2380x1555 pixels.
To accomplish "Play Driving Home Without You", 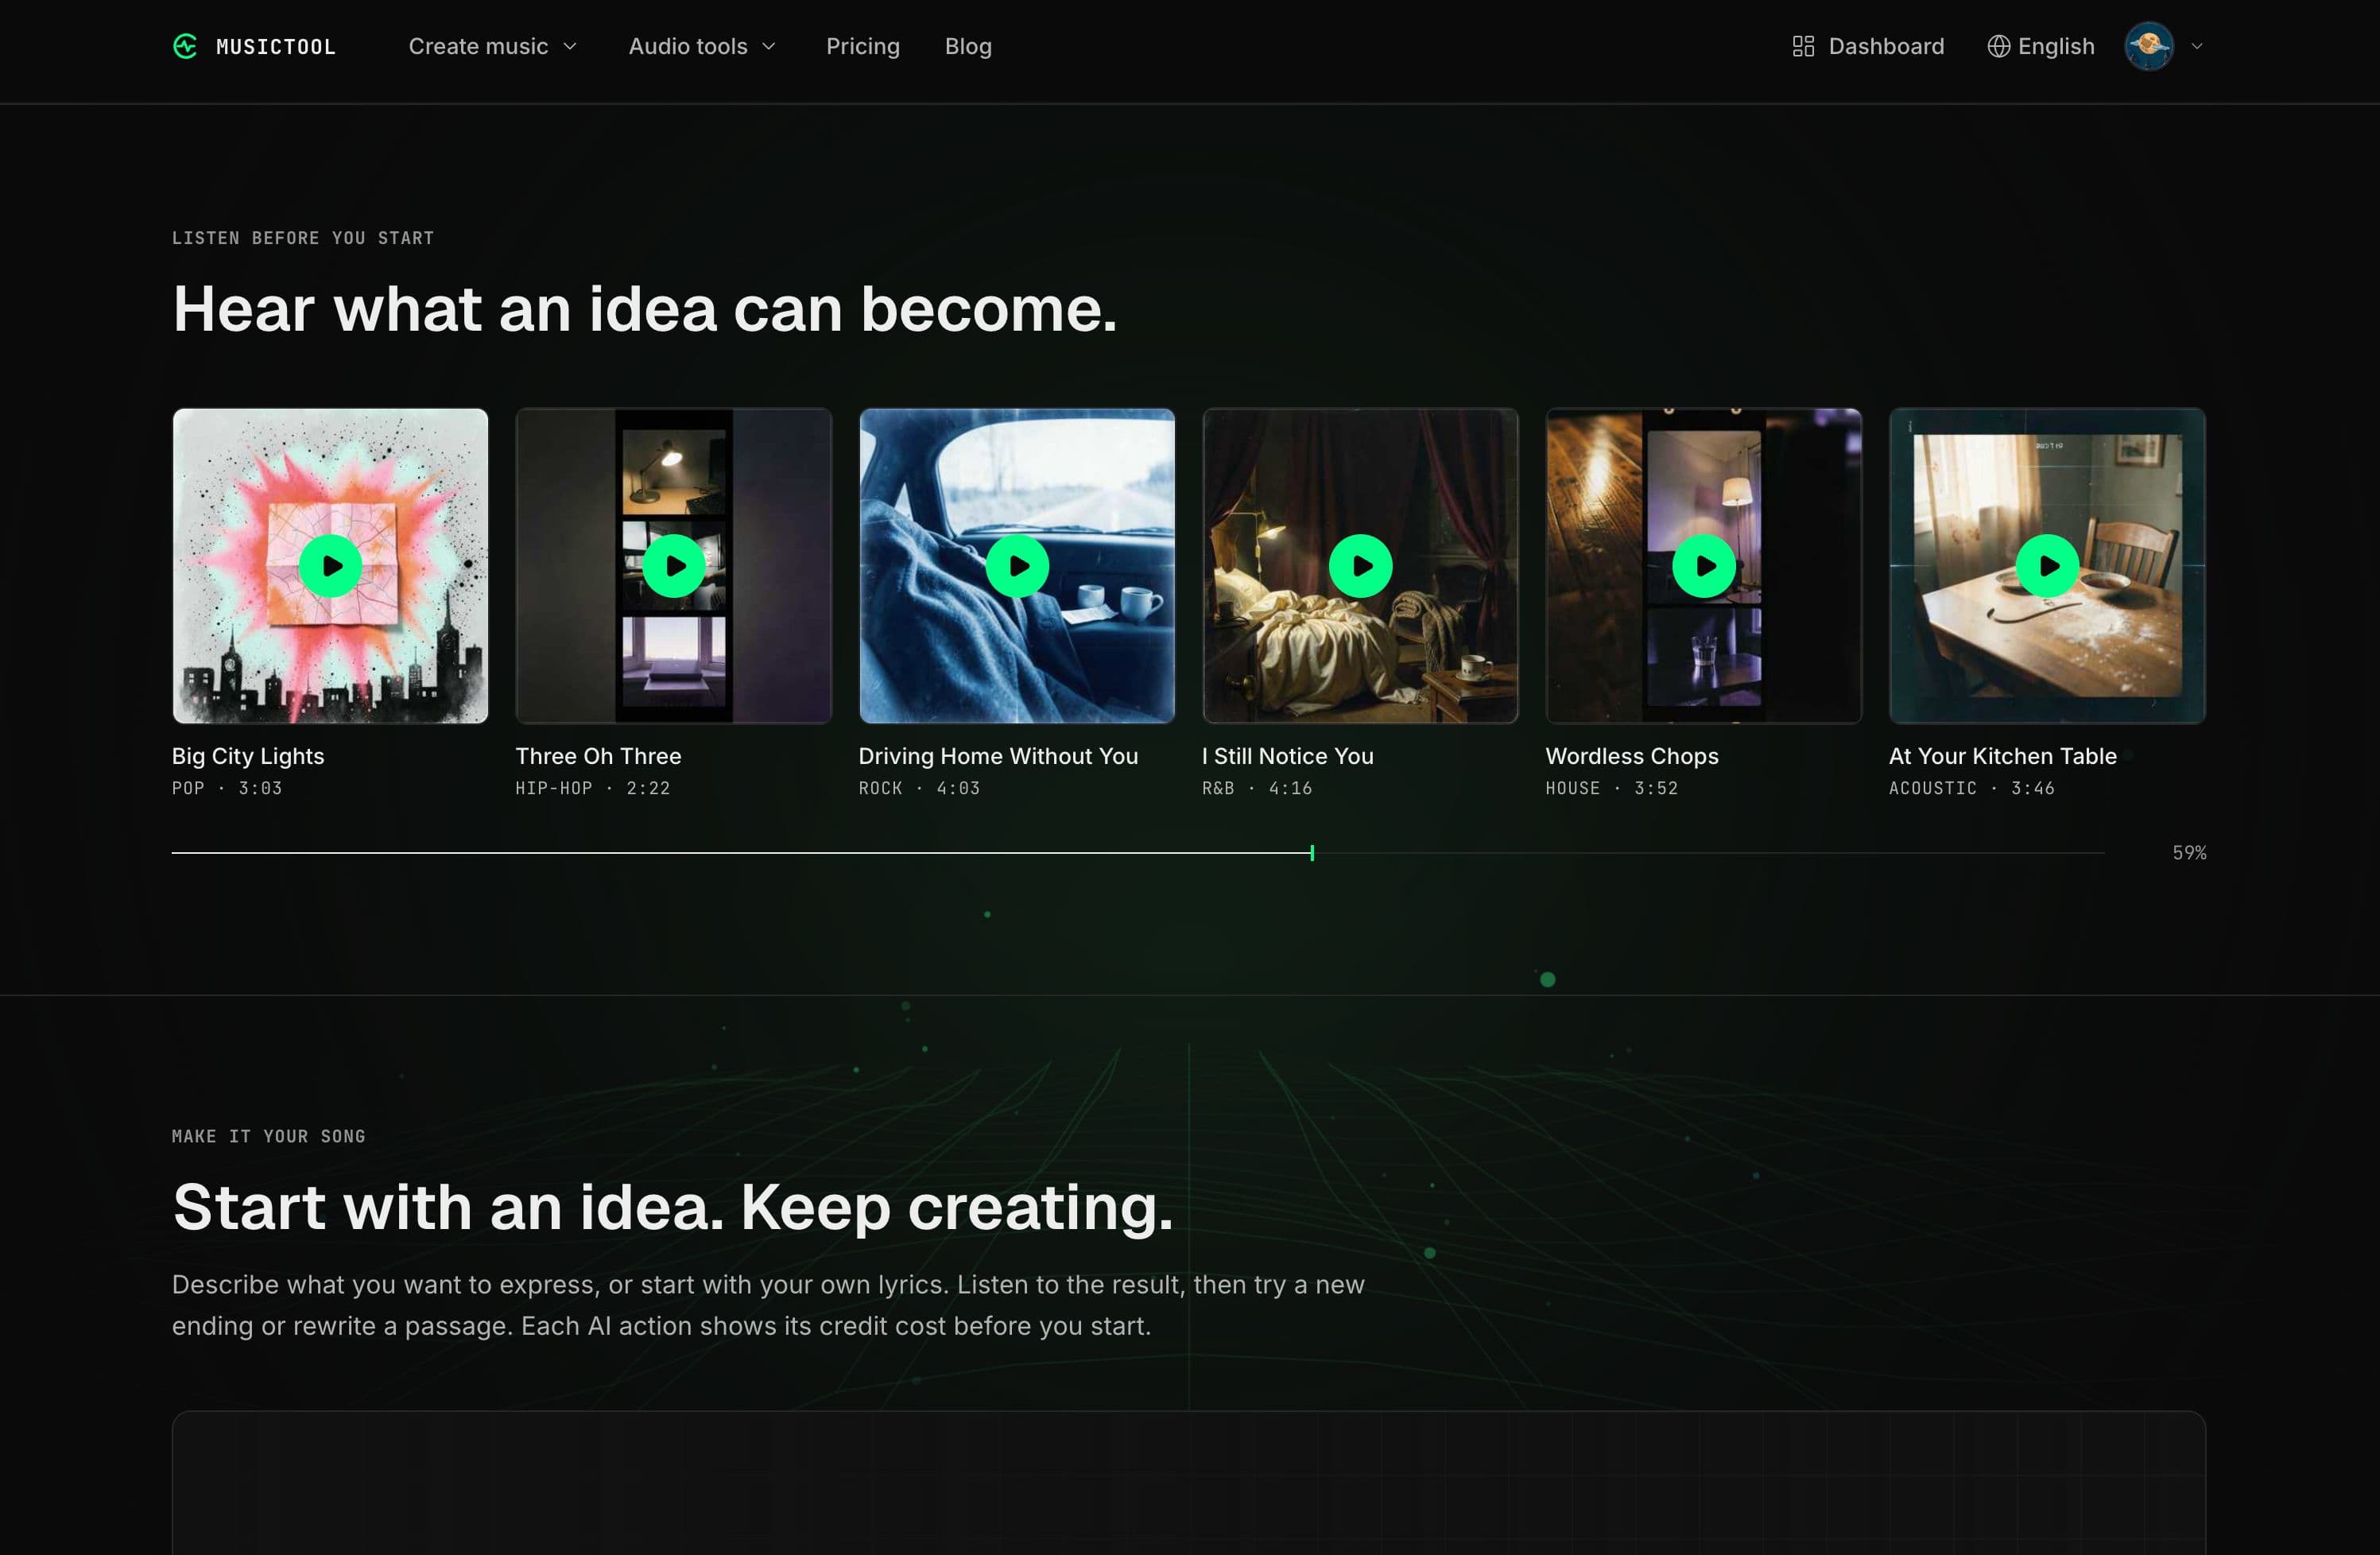I will (1017, 566).
